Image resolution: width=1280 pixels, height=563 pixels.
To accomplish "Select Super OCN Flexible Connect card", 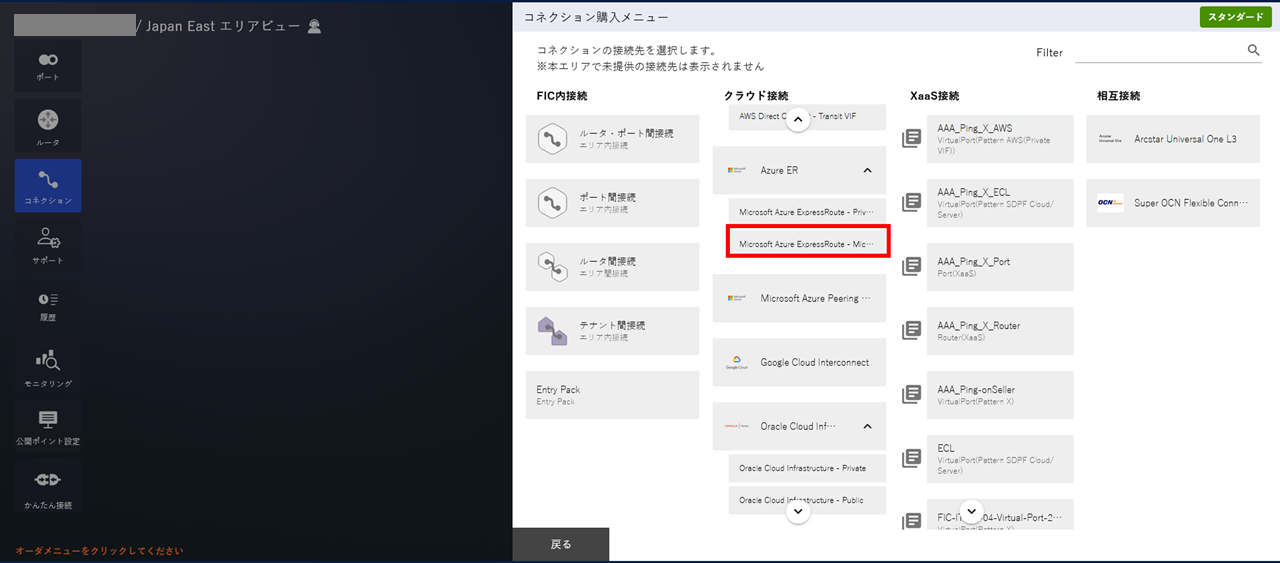I will (x=1173, y=203).
